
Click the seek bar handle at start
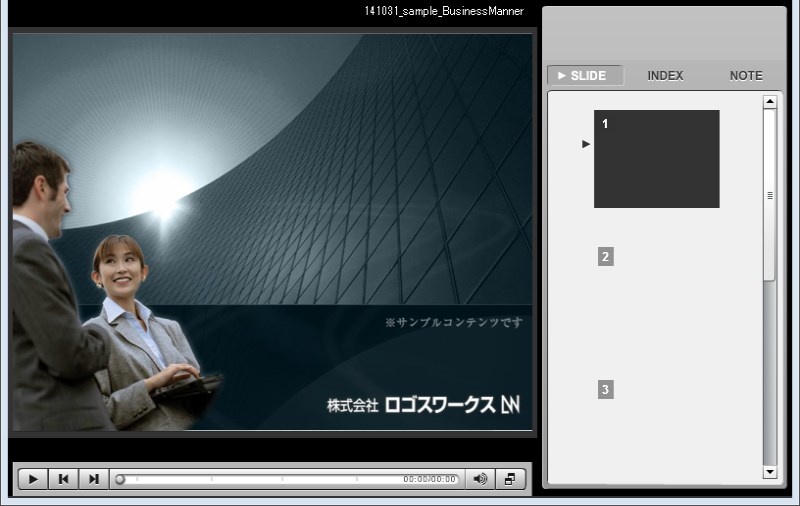[x=120, y=479]
